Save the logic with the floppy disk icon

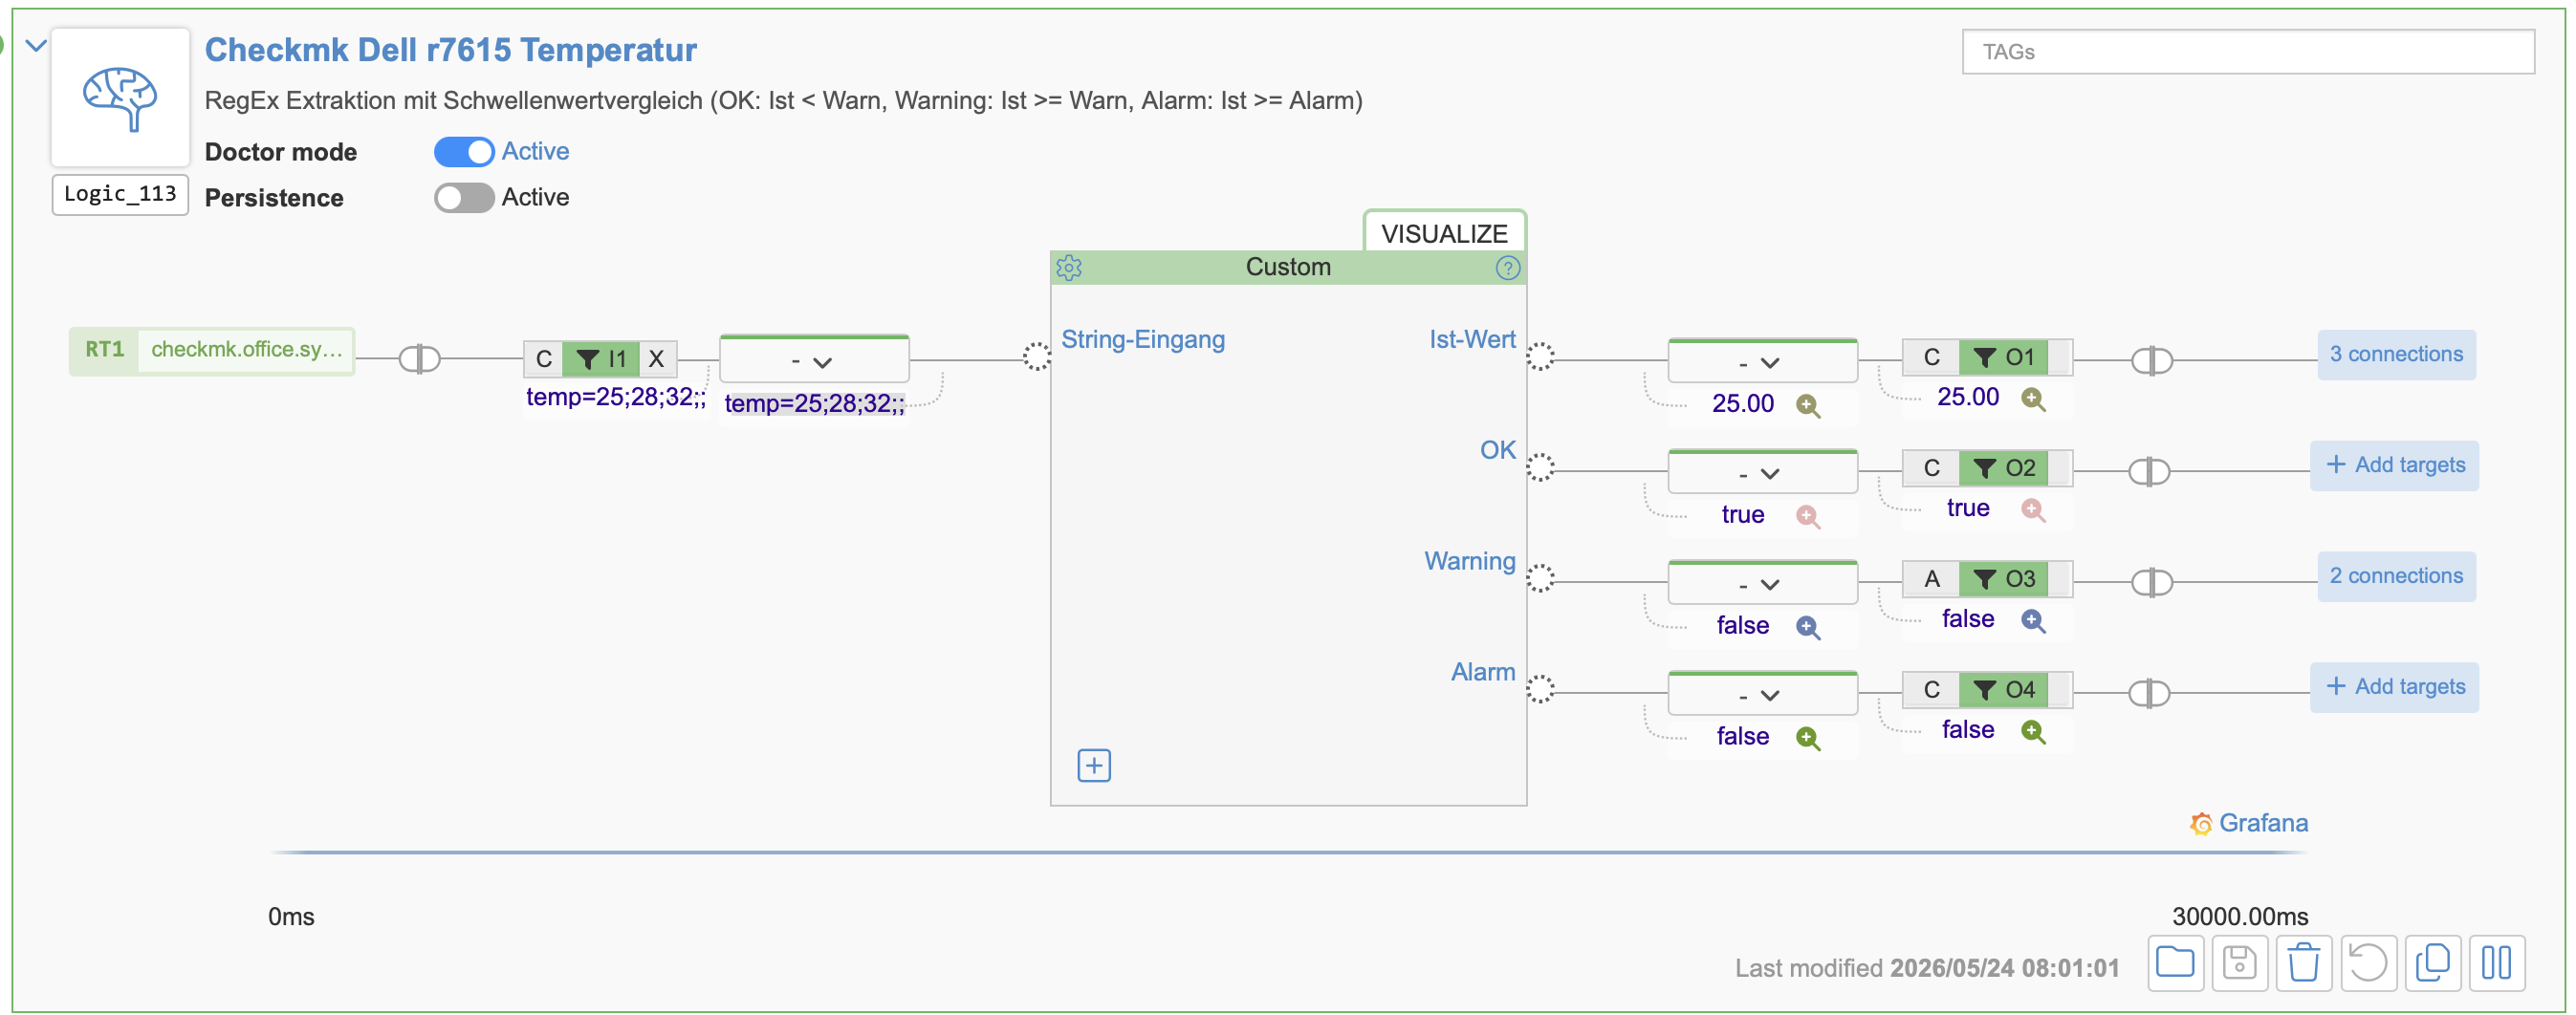click(x=2239, y=962)
